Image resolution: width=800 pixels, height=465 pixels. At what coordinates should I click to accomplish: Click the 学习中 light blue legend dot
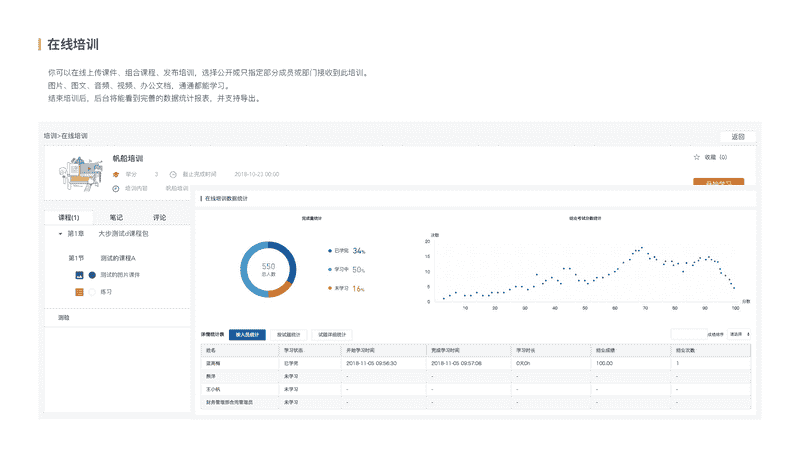[330, 270]
